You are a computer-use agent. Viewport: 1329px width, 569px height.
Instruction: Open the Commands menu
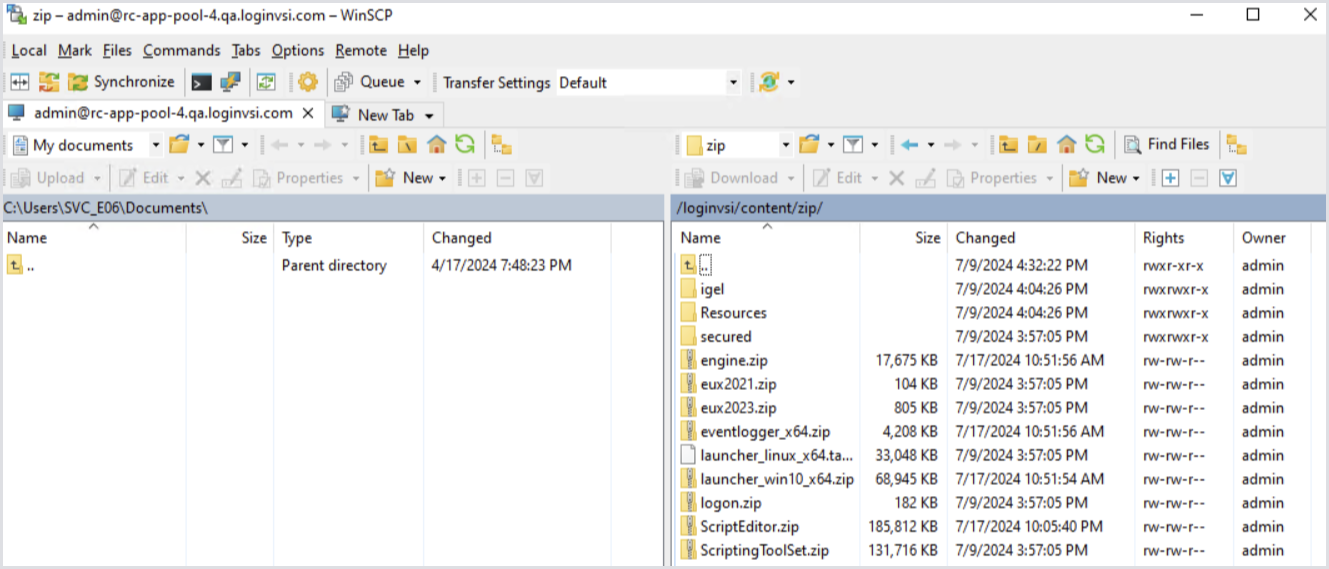tap(181, 50)
